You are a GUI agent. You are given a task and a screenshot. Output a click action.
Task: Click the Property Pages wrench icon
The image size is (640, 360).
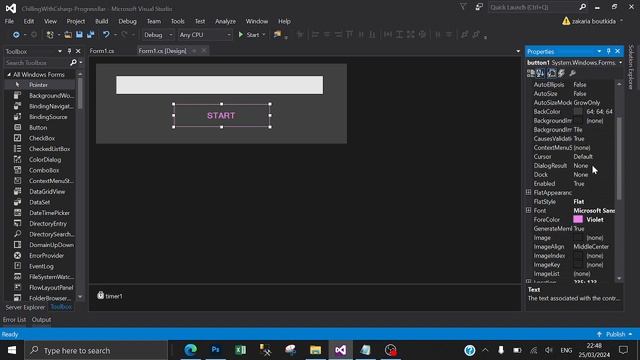click(x=573, y=73)
